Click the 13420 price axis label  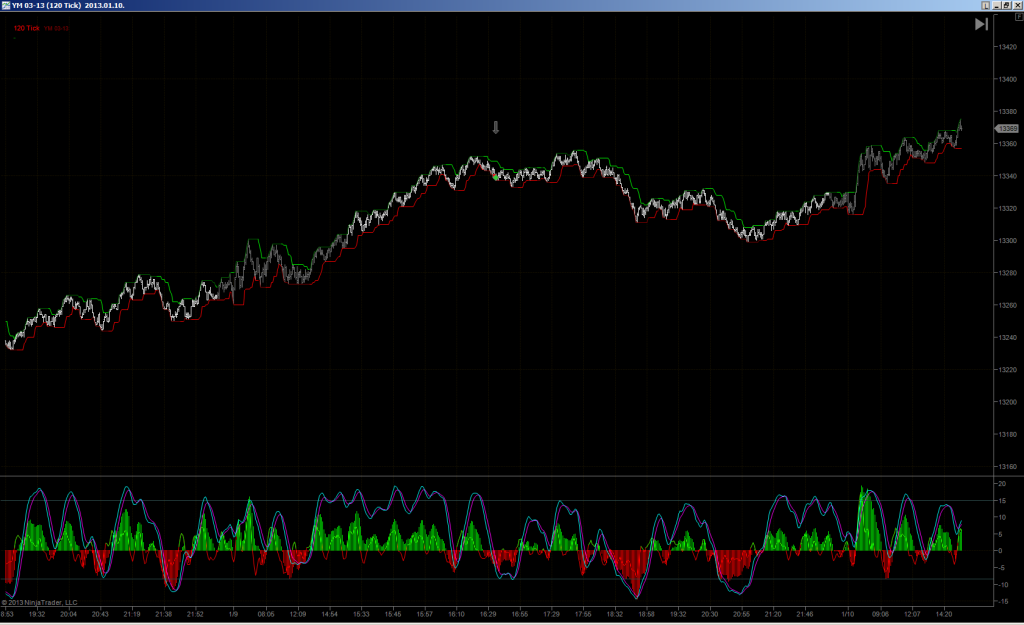click(1008, 47)
